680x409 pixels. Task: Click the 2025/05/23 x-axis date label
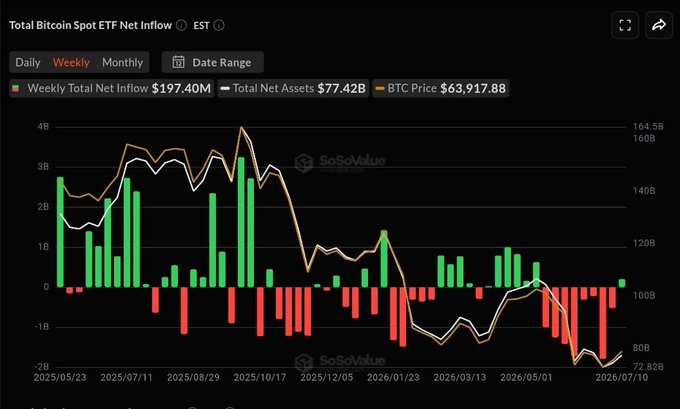point(60,377)
